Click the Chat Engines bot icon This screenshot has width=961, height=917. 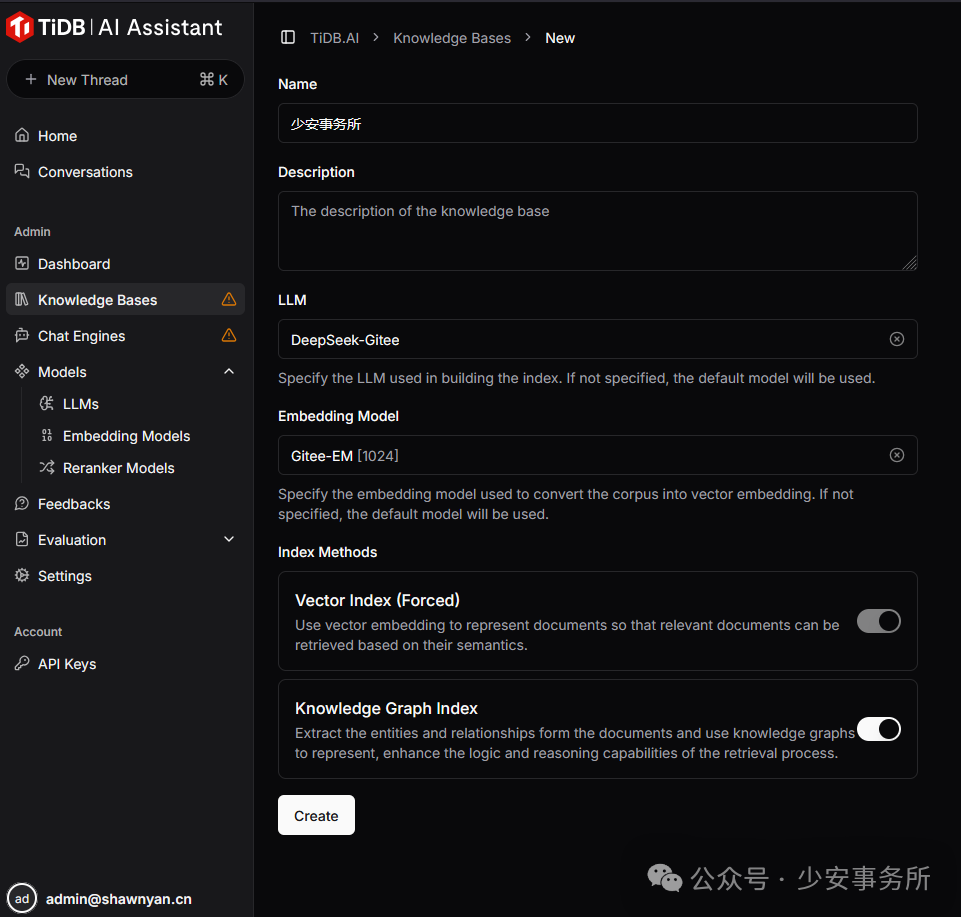coord(22,335)
